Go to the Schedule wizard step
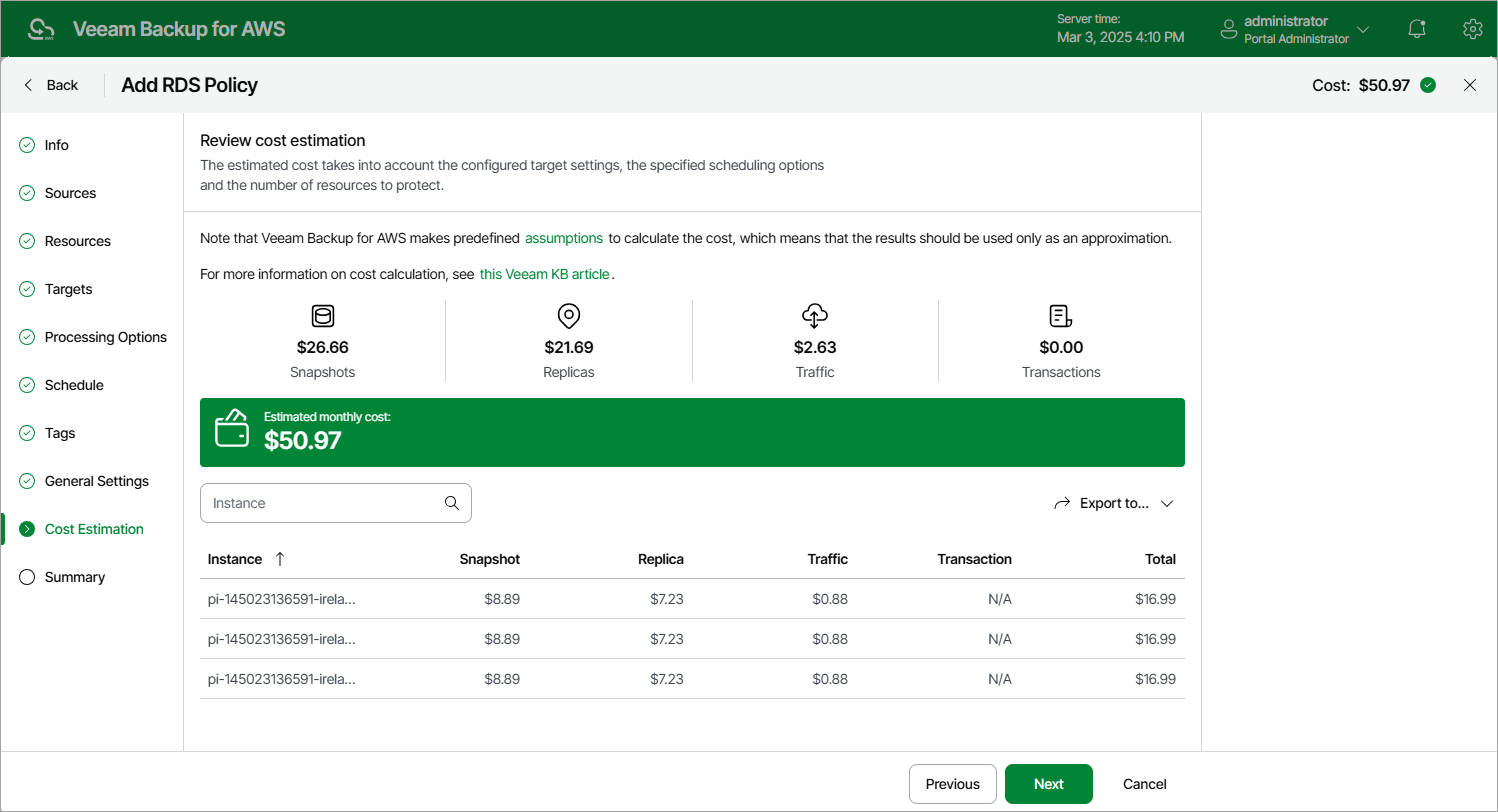 coord(74,385)
